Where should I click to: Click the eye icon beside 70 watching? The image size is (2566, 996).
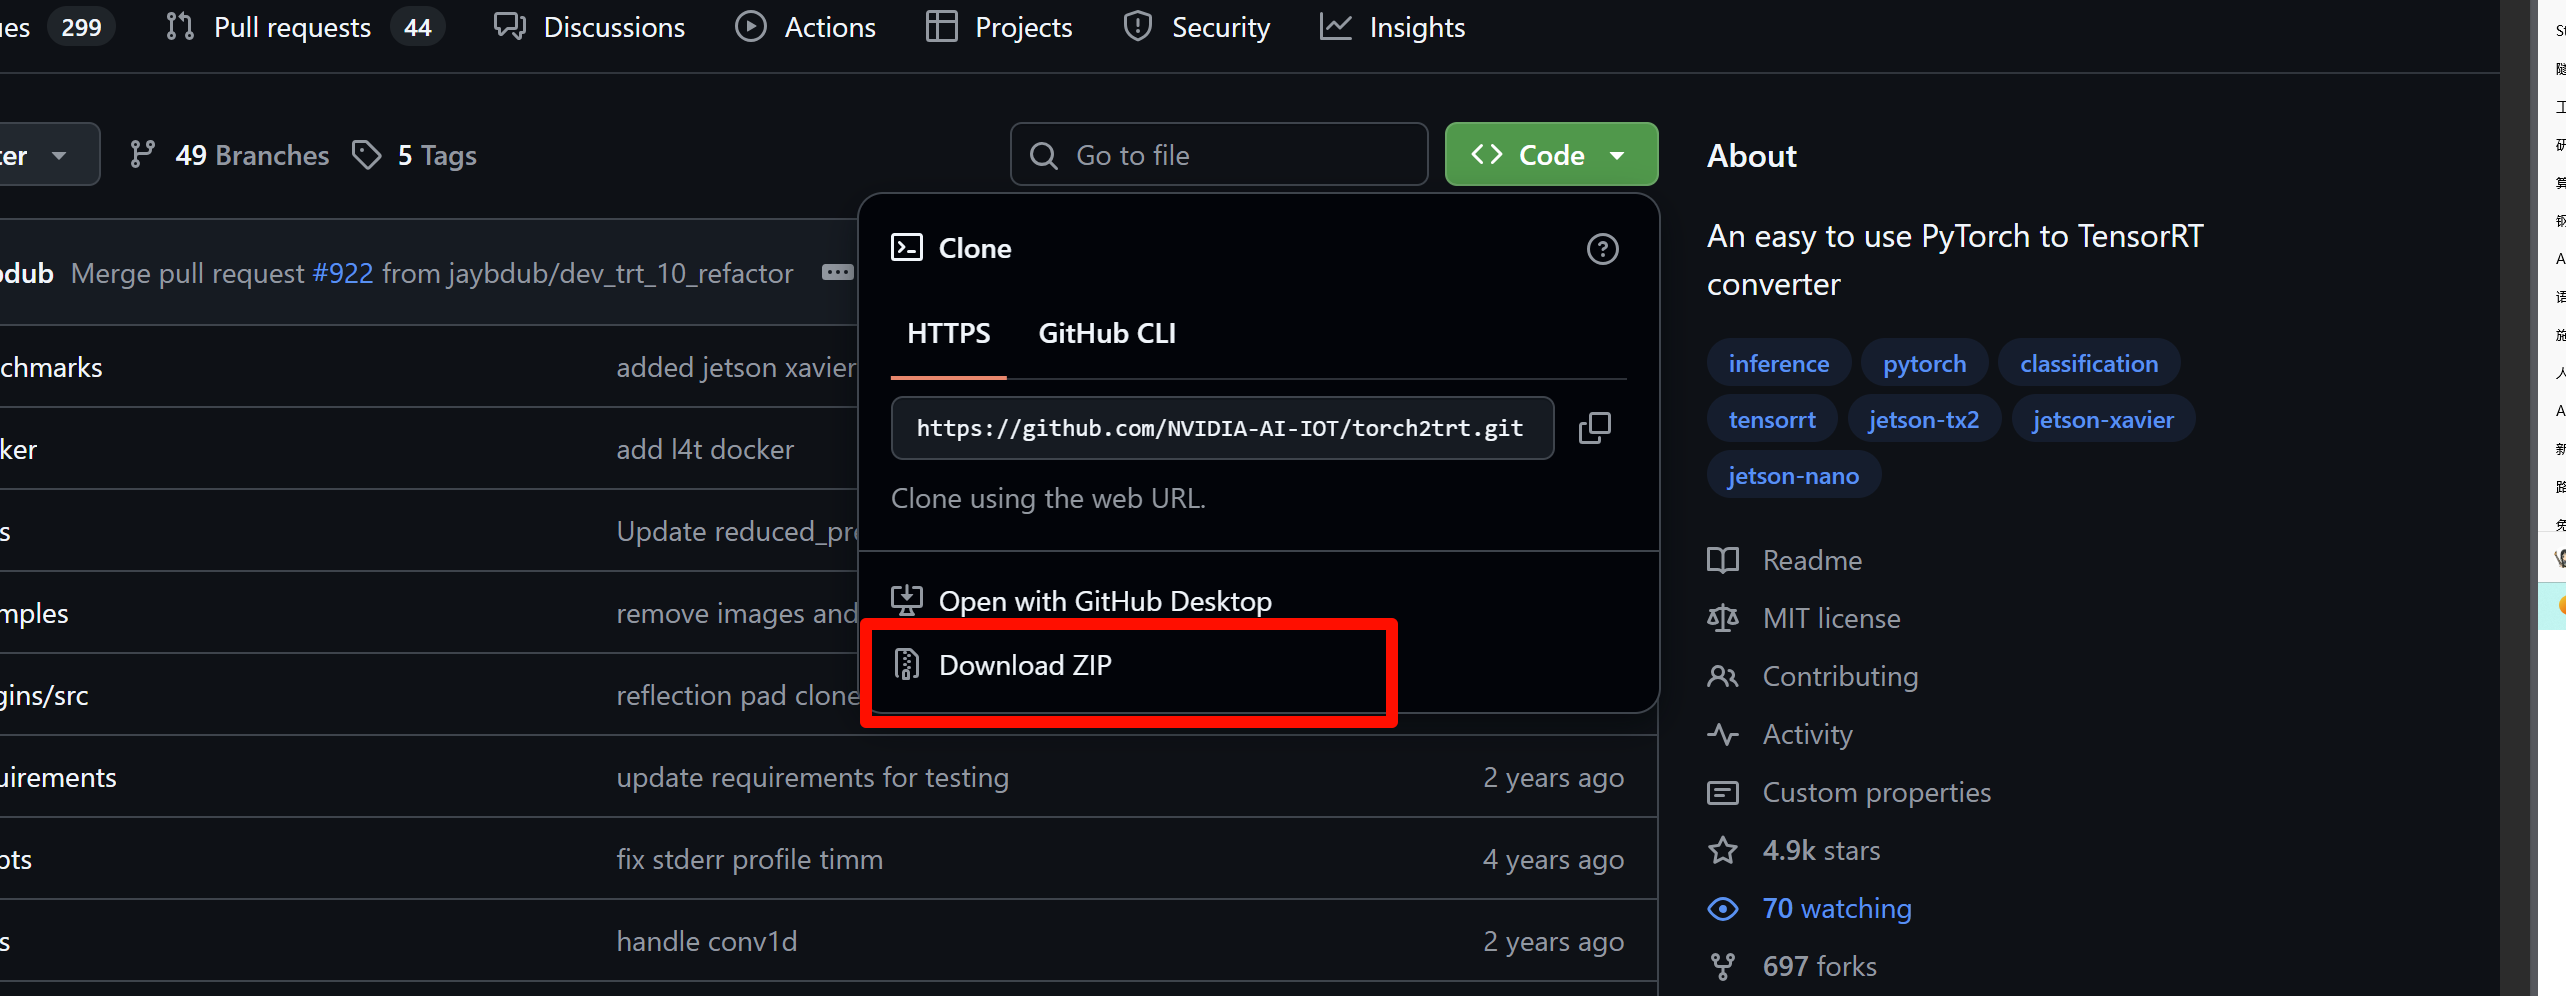(x=1722, y=908)
